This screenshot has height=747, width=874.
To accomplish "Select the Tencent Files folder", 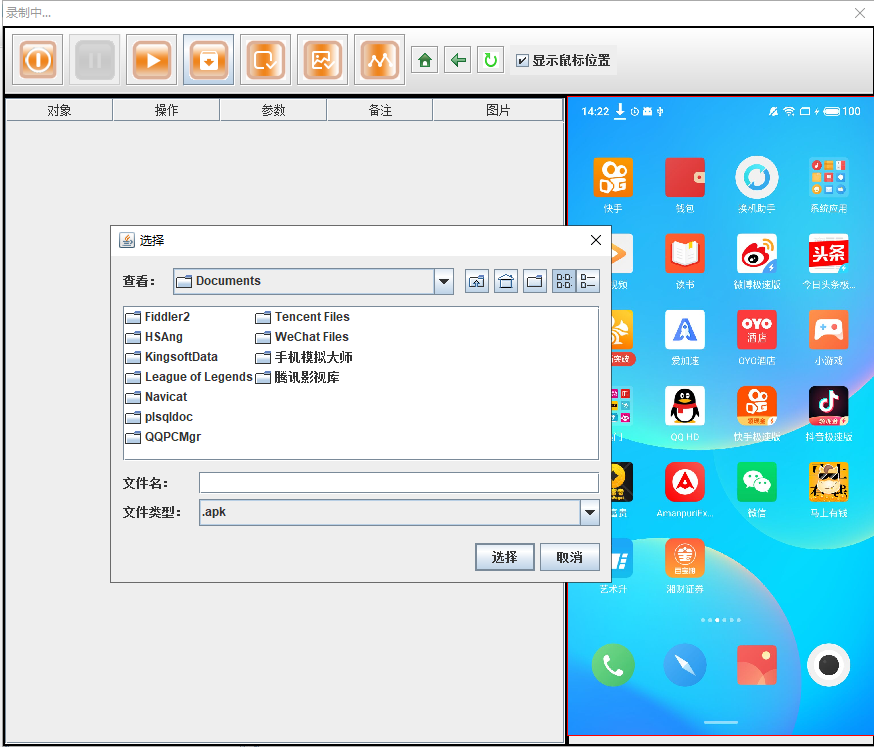I will click(311, 317).
